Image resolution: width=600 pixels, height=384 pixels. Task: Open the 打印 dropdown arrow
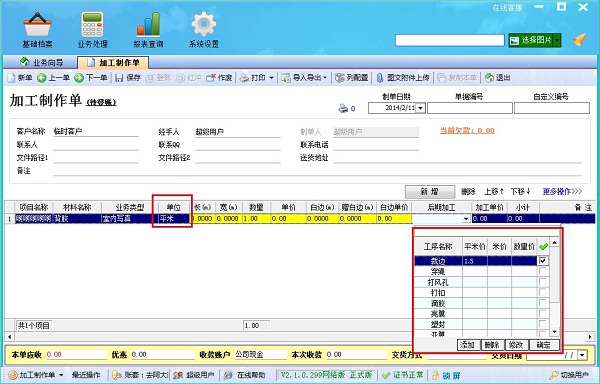point(271,78)
